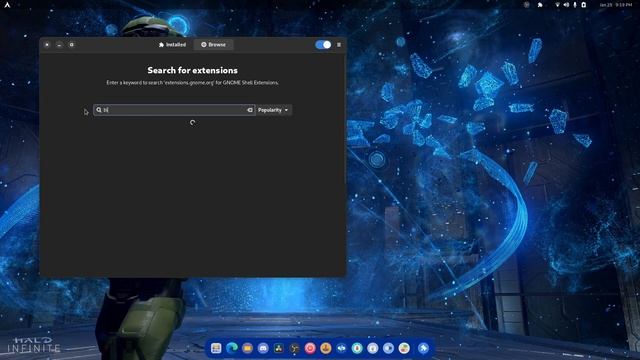Open the file manager in the dock
The height and width of the screenshot is (360, 640).
(x=247, y=348)
